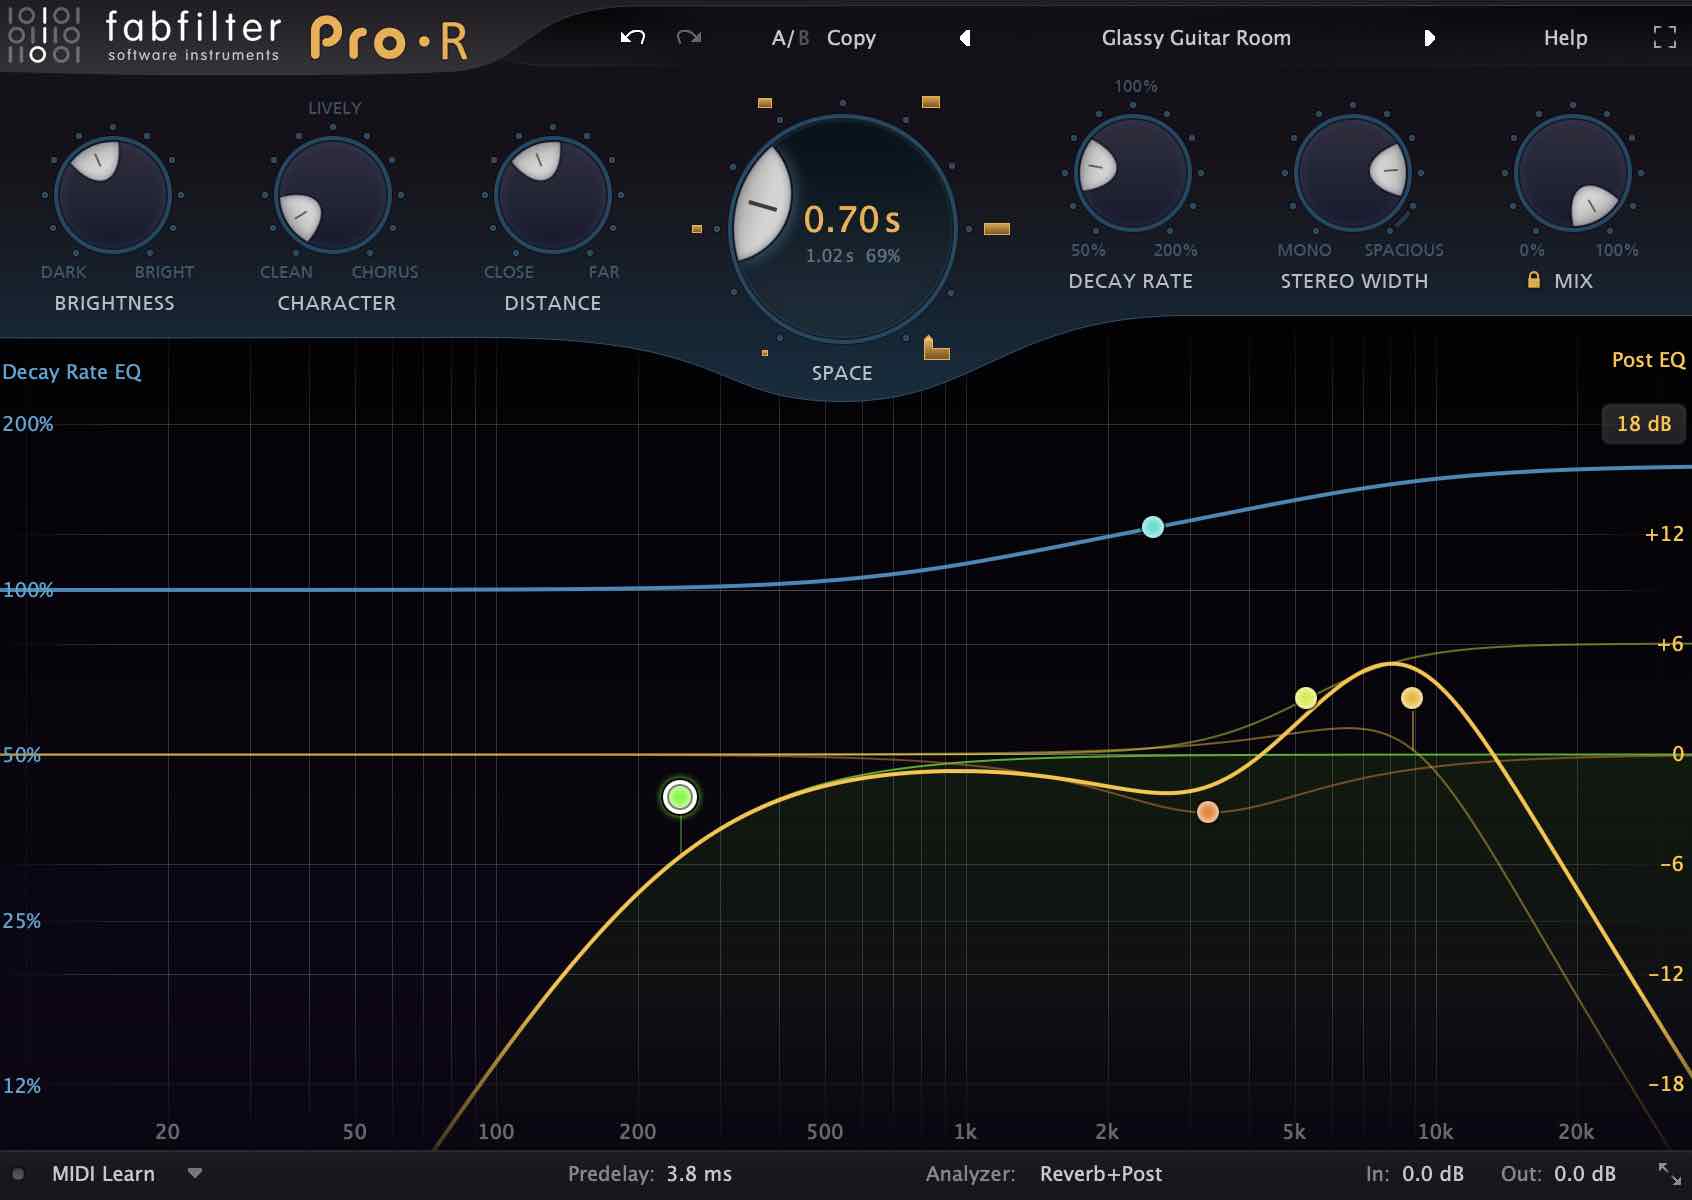Viewport: 1692px width, 1200px height.
Task: Click the large Space knob
Action: pyautogui.click(x=843, y=228)
